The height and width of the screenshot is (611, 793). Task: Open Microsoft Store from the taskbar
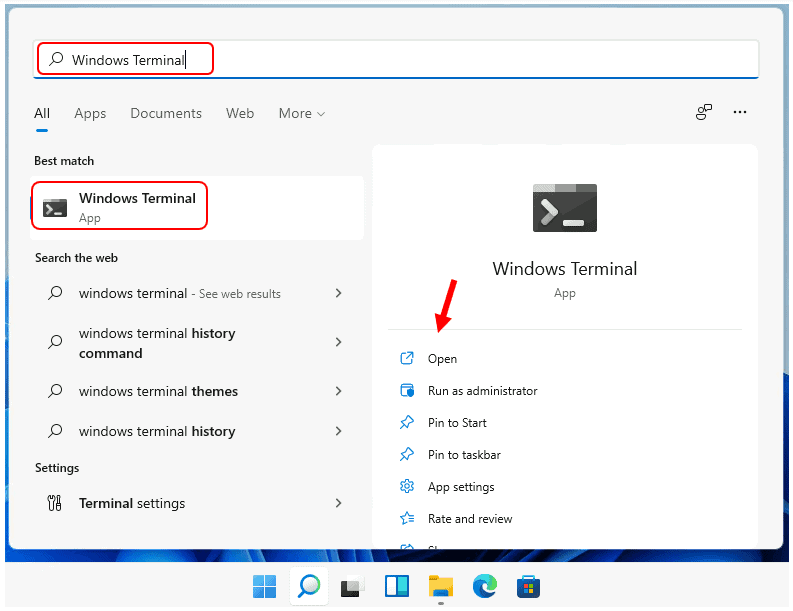[x=528, y=586]
